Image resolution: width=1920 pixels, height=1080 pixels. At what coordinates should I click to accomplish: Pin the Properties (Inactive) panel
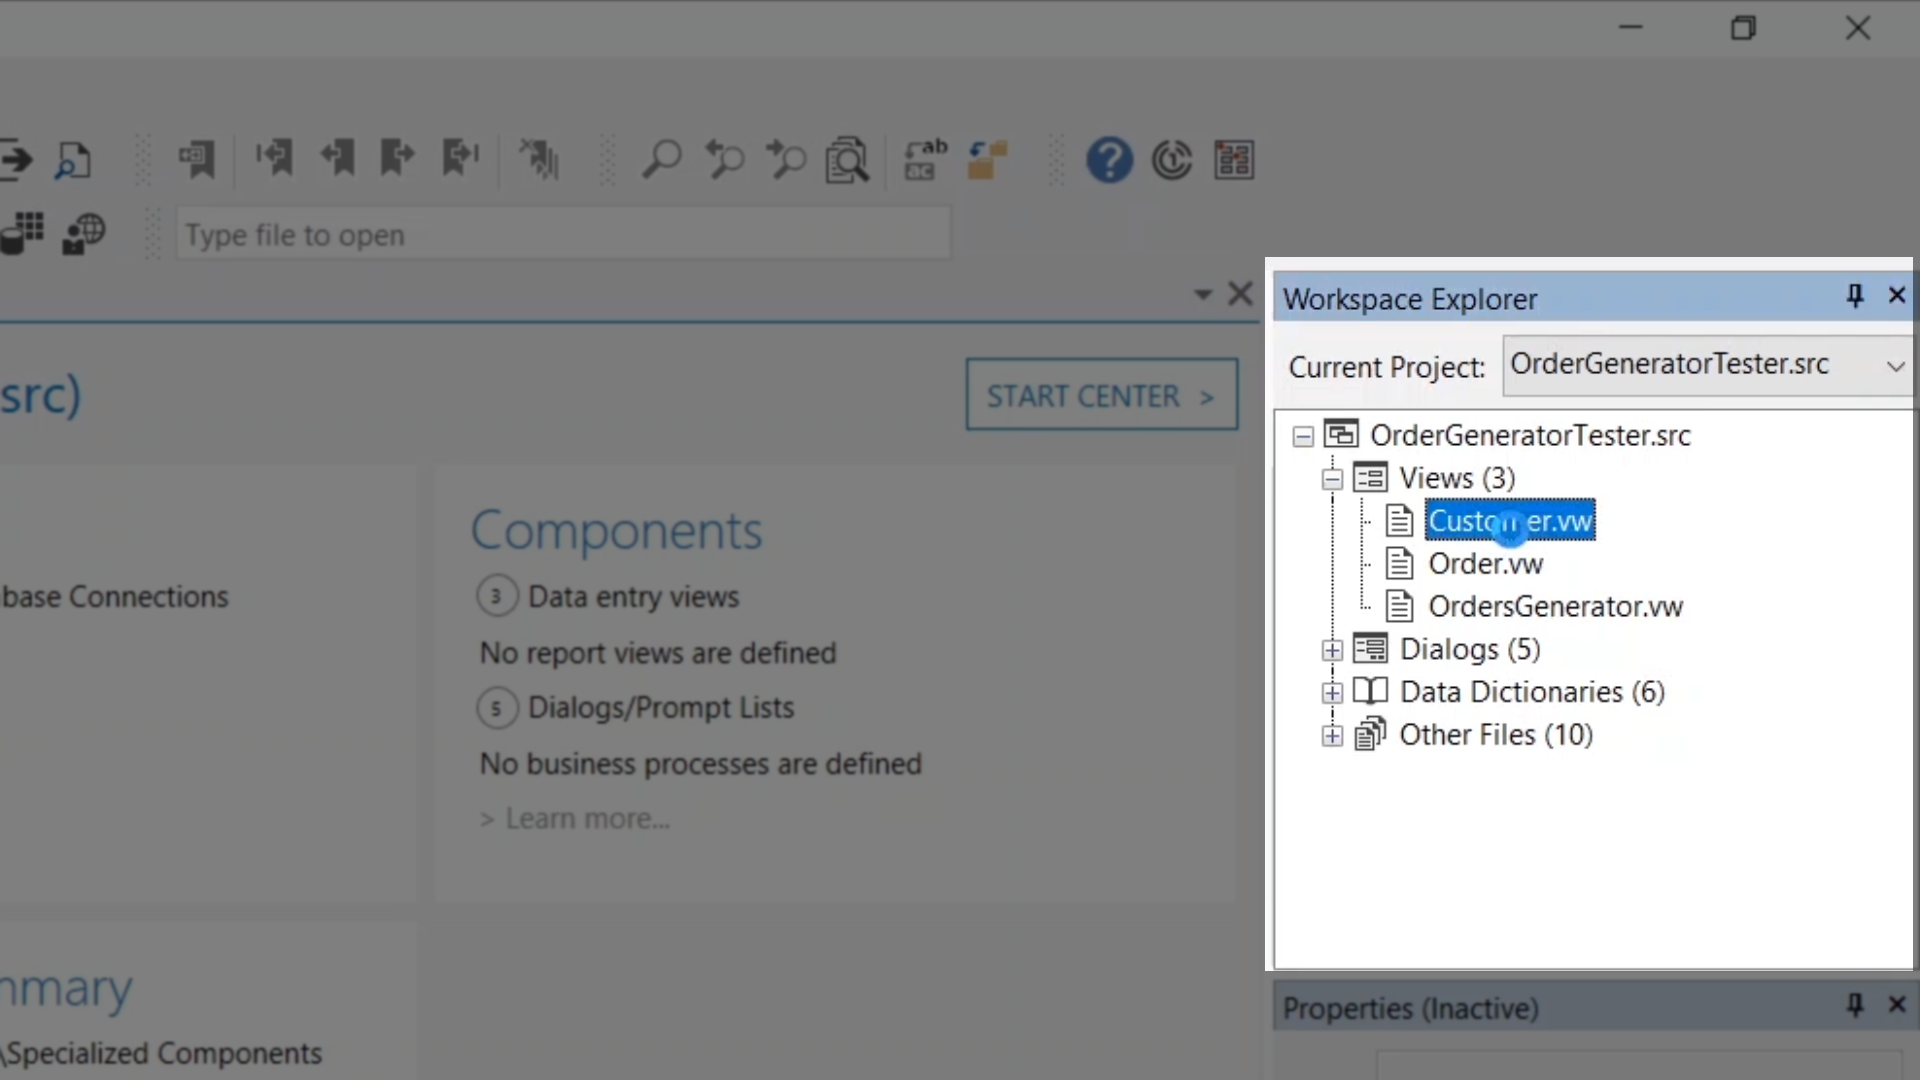coord(1854,1005)
